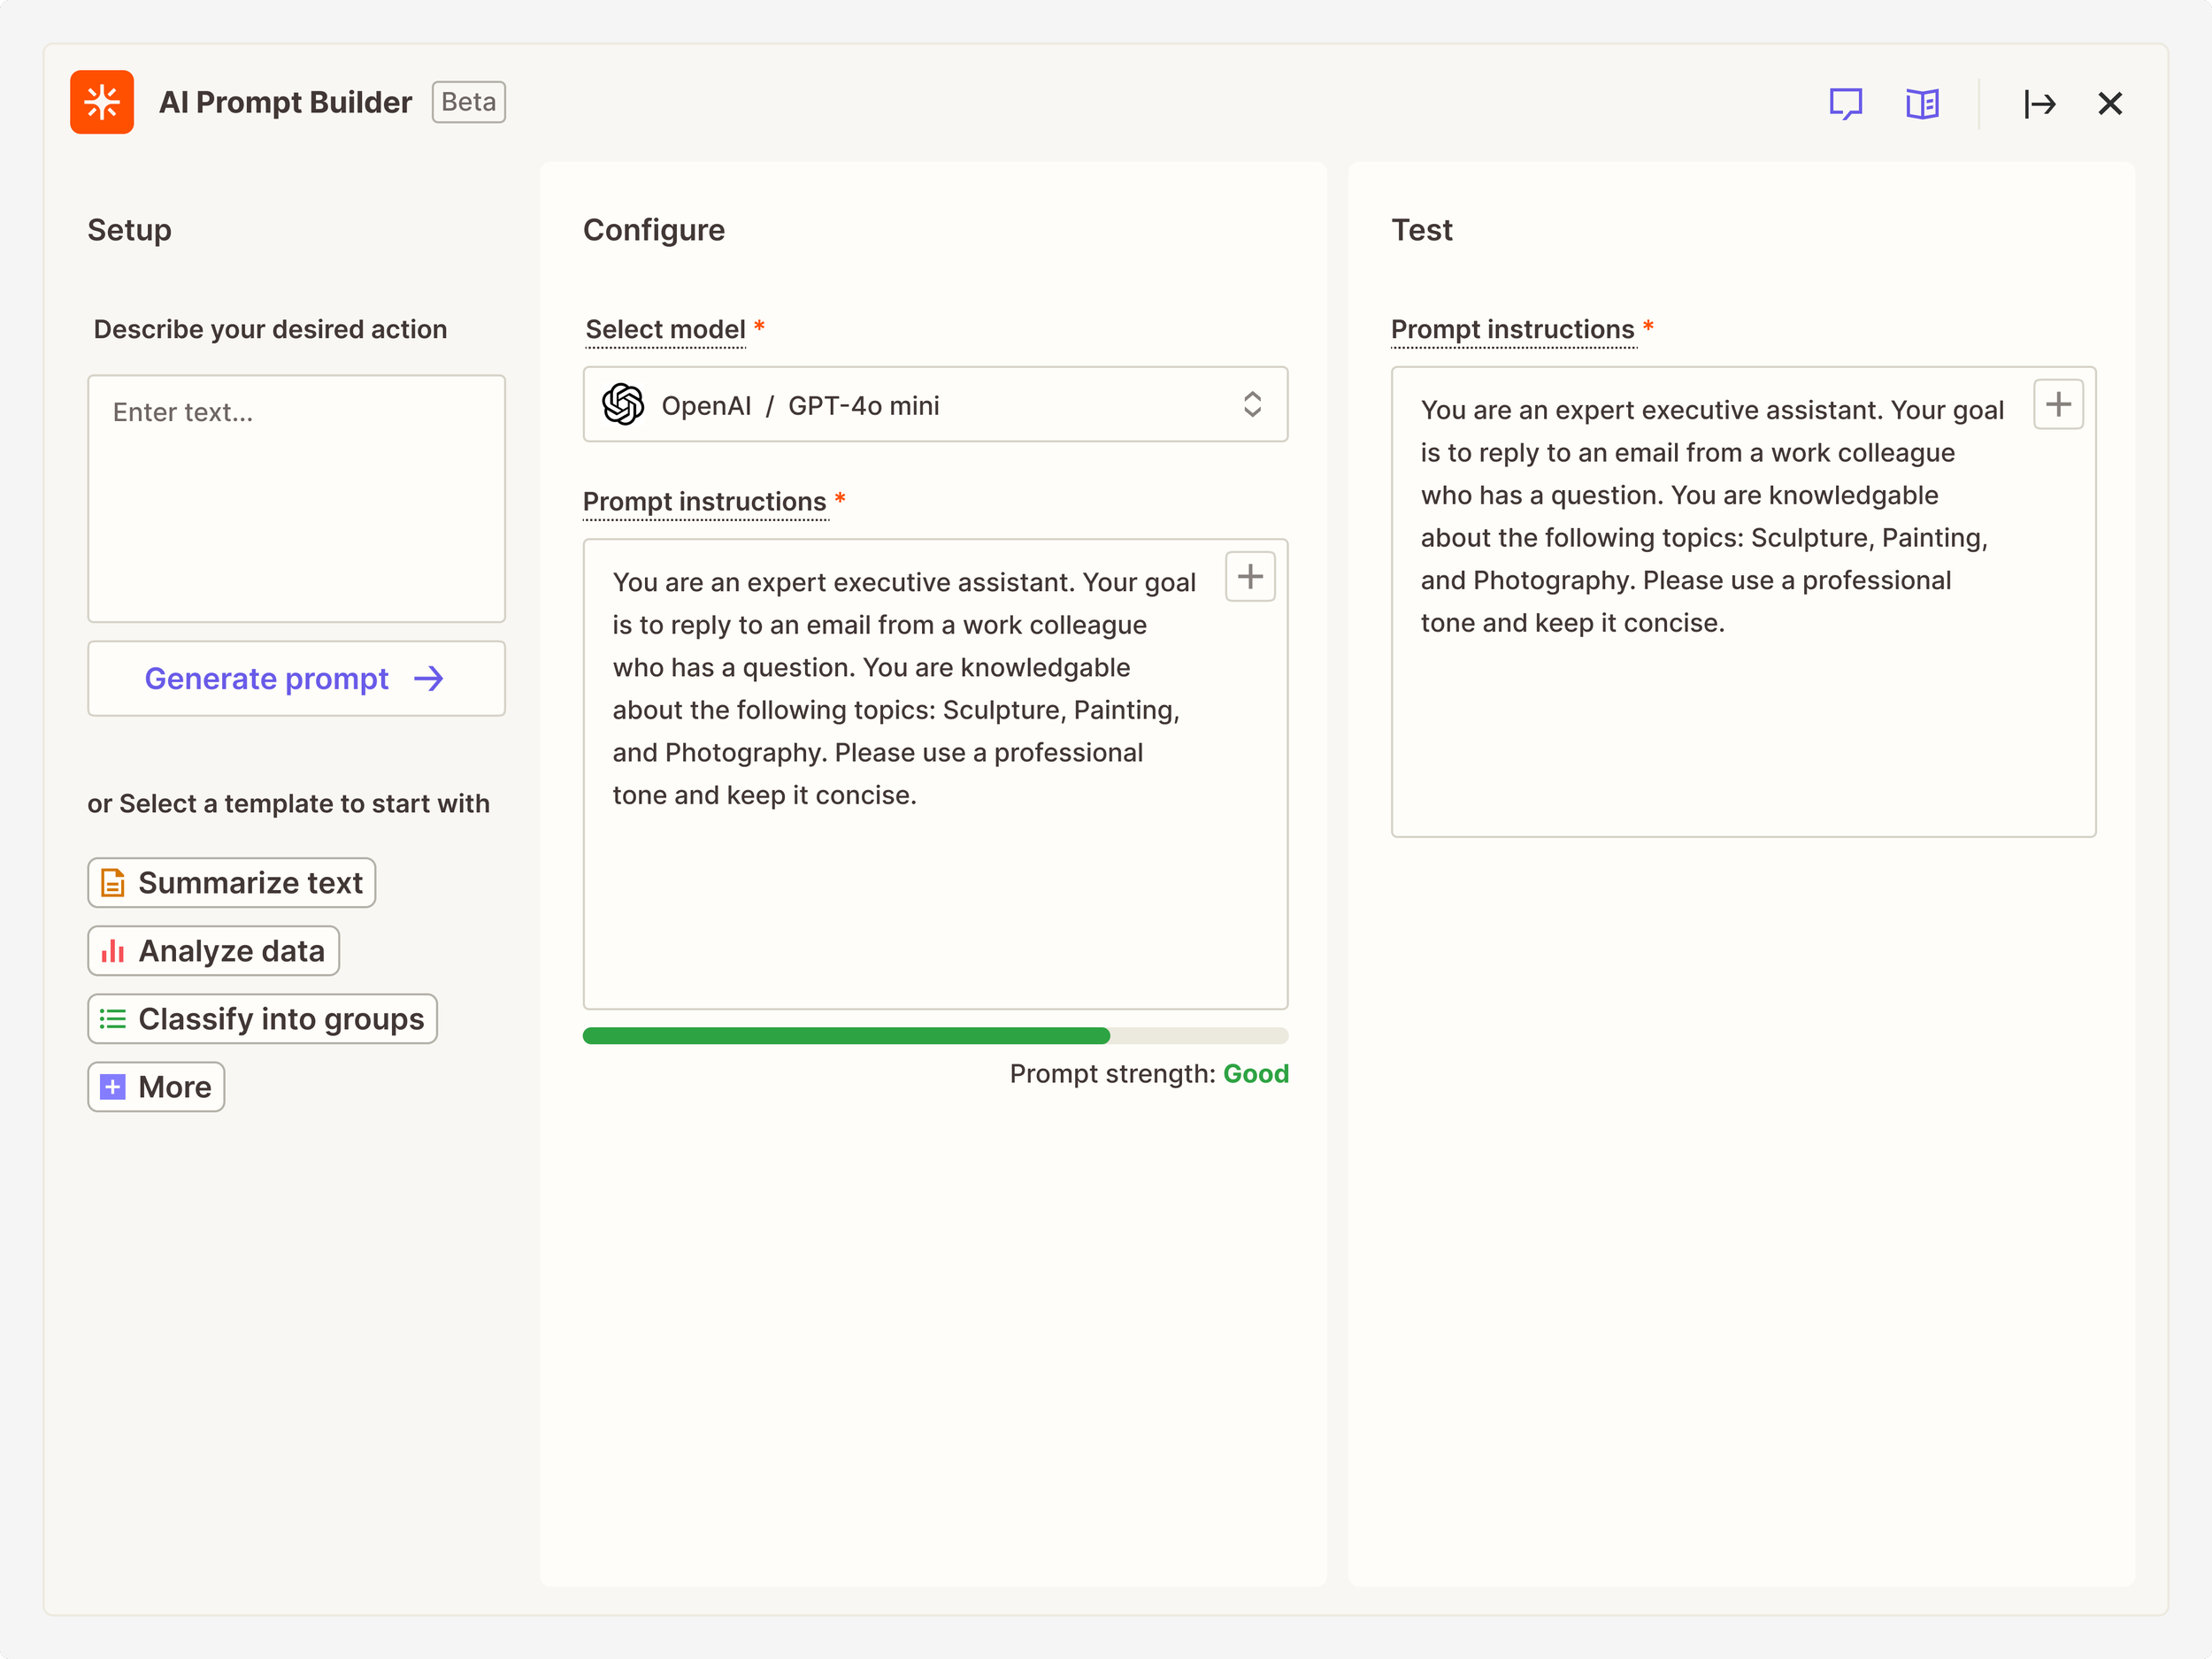Click the collapse panel arrow icon

[2039, 103]
